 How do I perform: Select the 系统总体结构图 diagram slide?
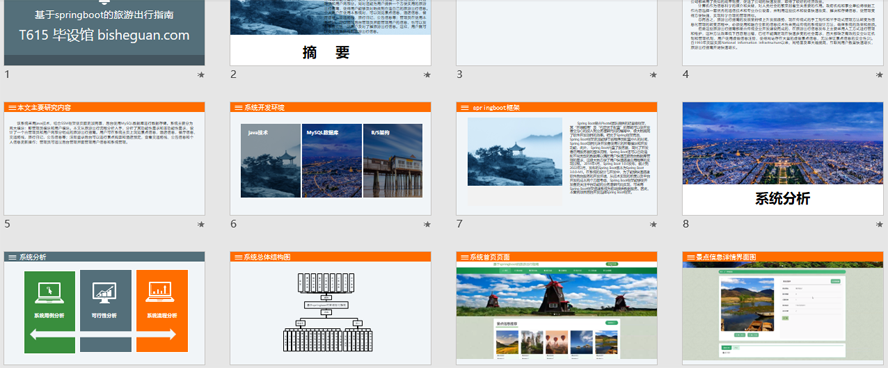pyautogui.click(x=331, y=309)
